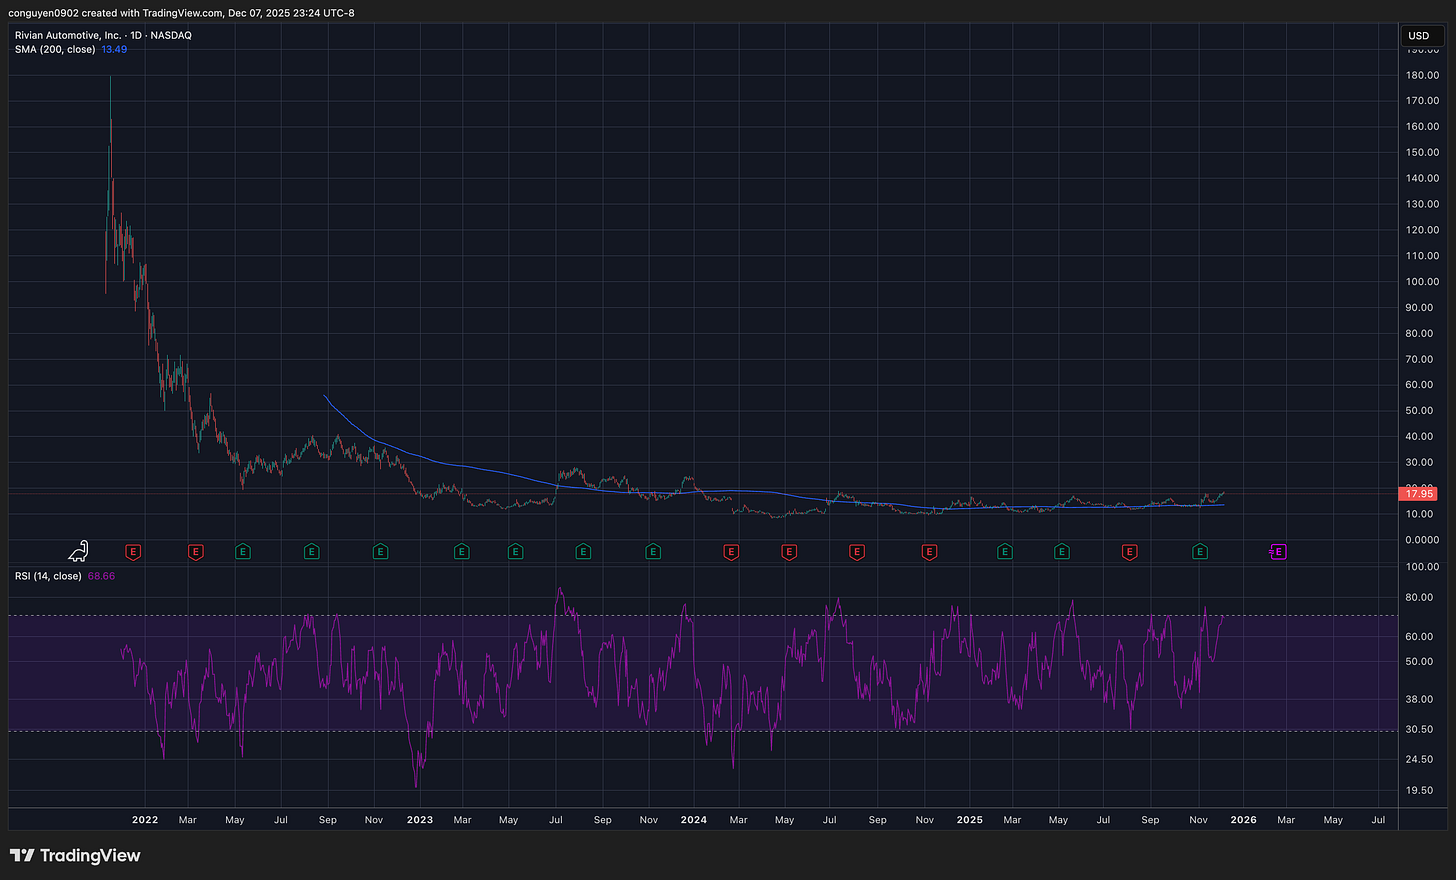Click the 2022 year label on time axis

click(x=145, y=820)
